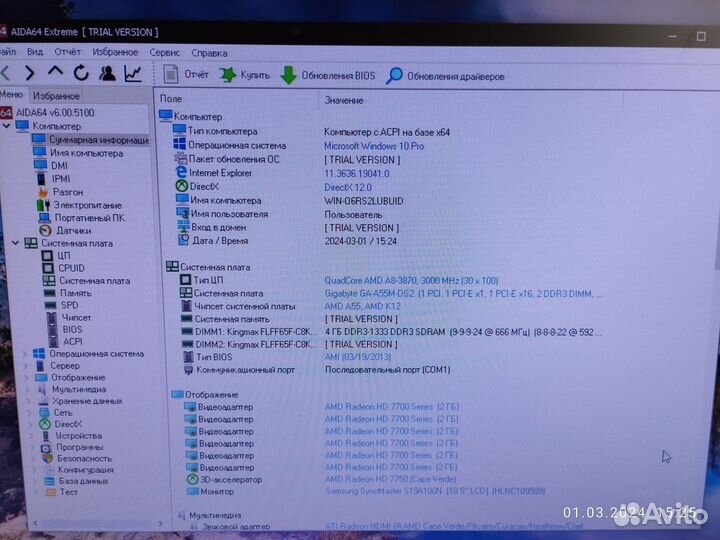Open the user manager icon in toolbar
This screenshot has height=540, width=720.
pos(107,73)
